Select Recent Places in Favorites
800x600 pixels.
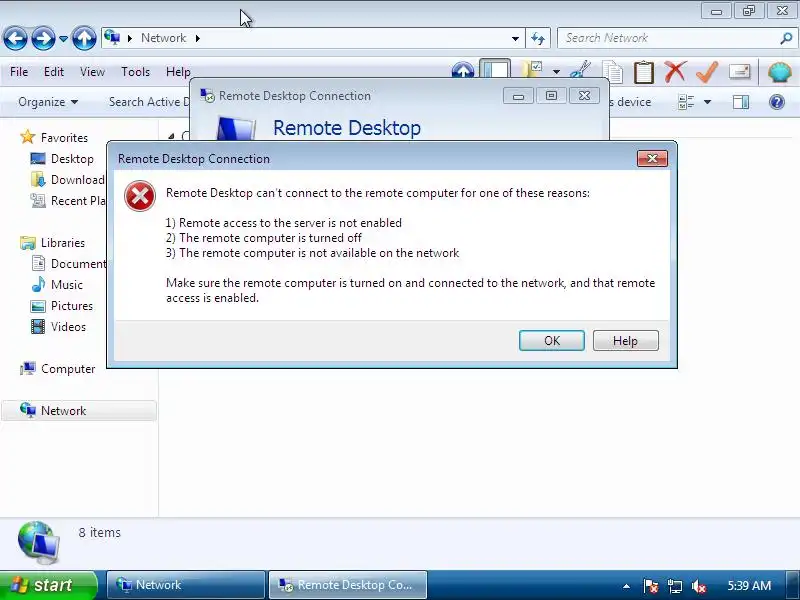(x=68, y=201)
